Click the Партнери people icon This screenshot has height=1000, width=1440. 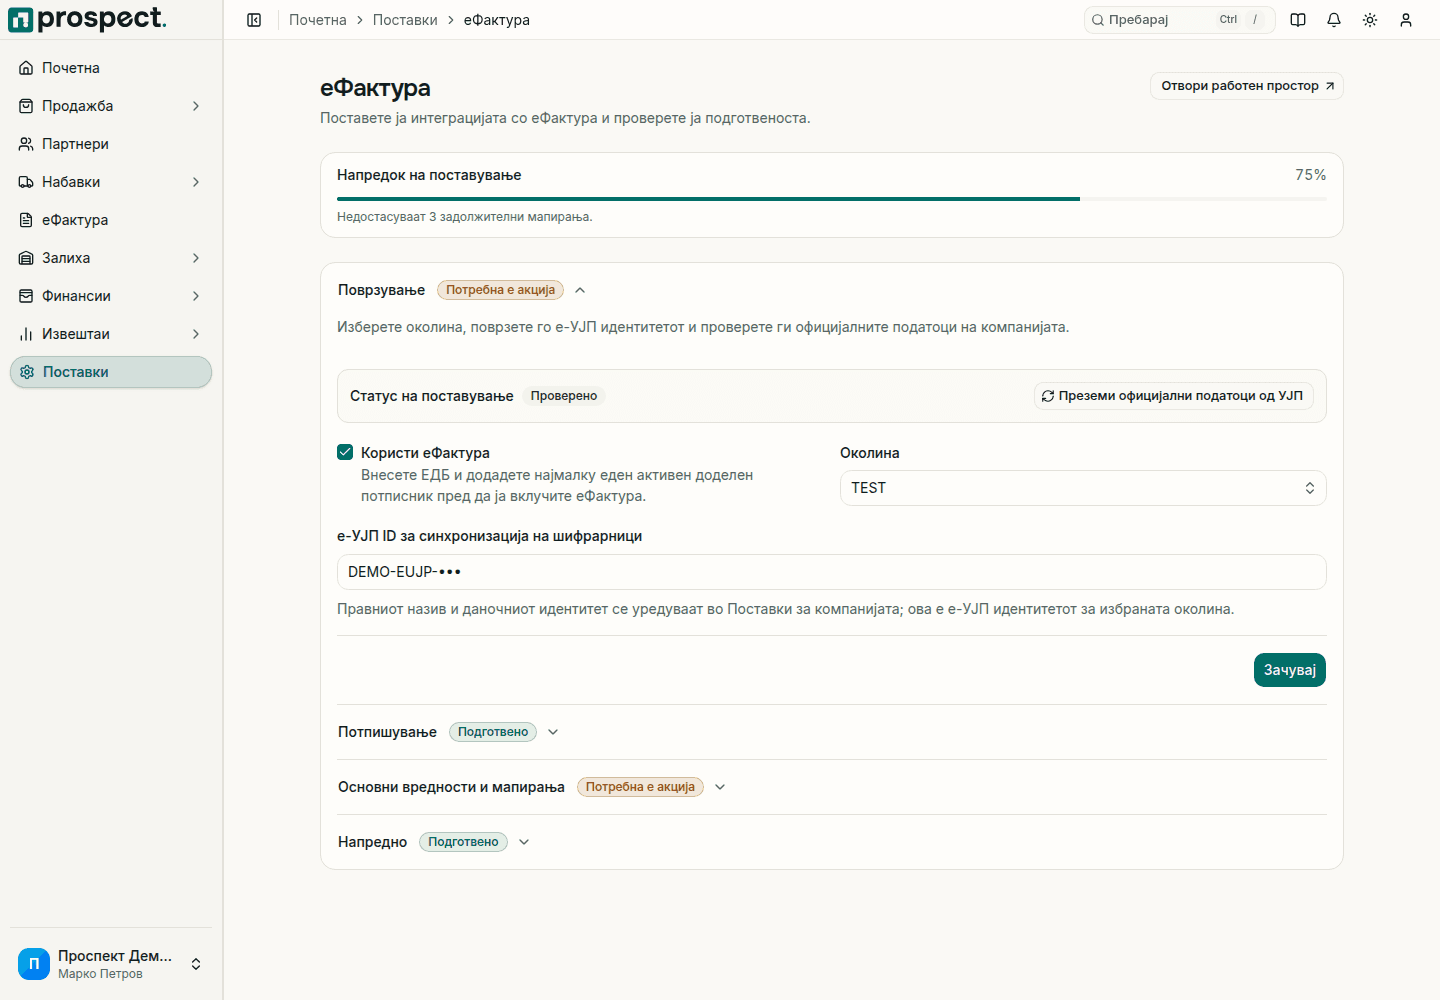pyautogui.click(x=26, y=144)
